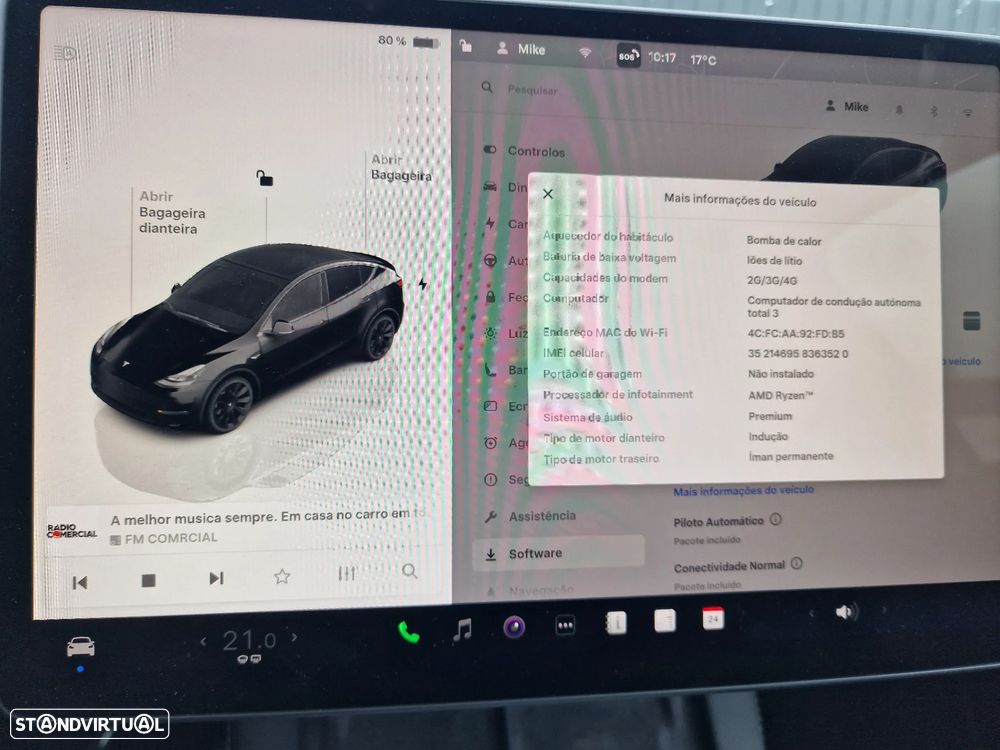This screenshot has width=1000, height=750.
Task: Tap the AMD Ryzen processor value
Action: 781,395
